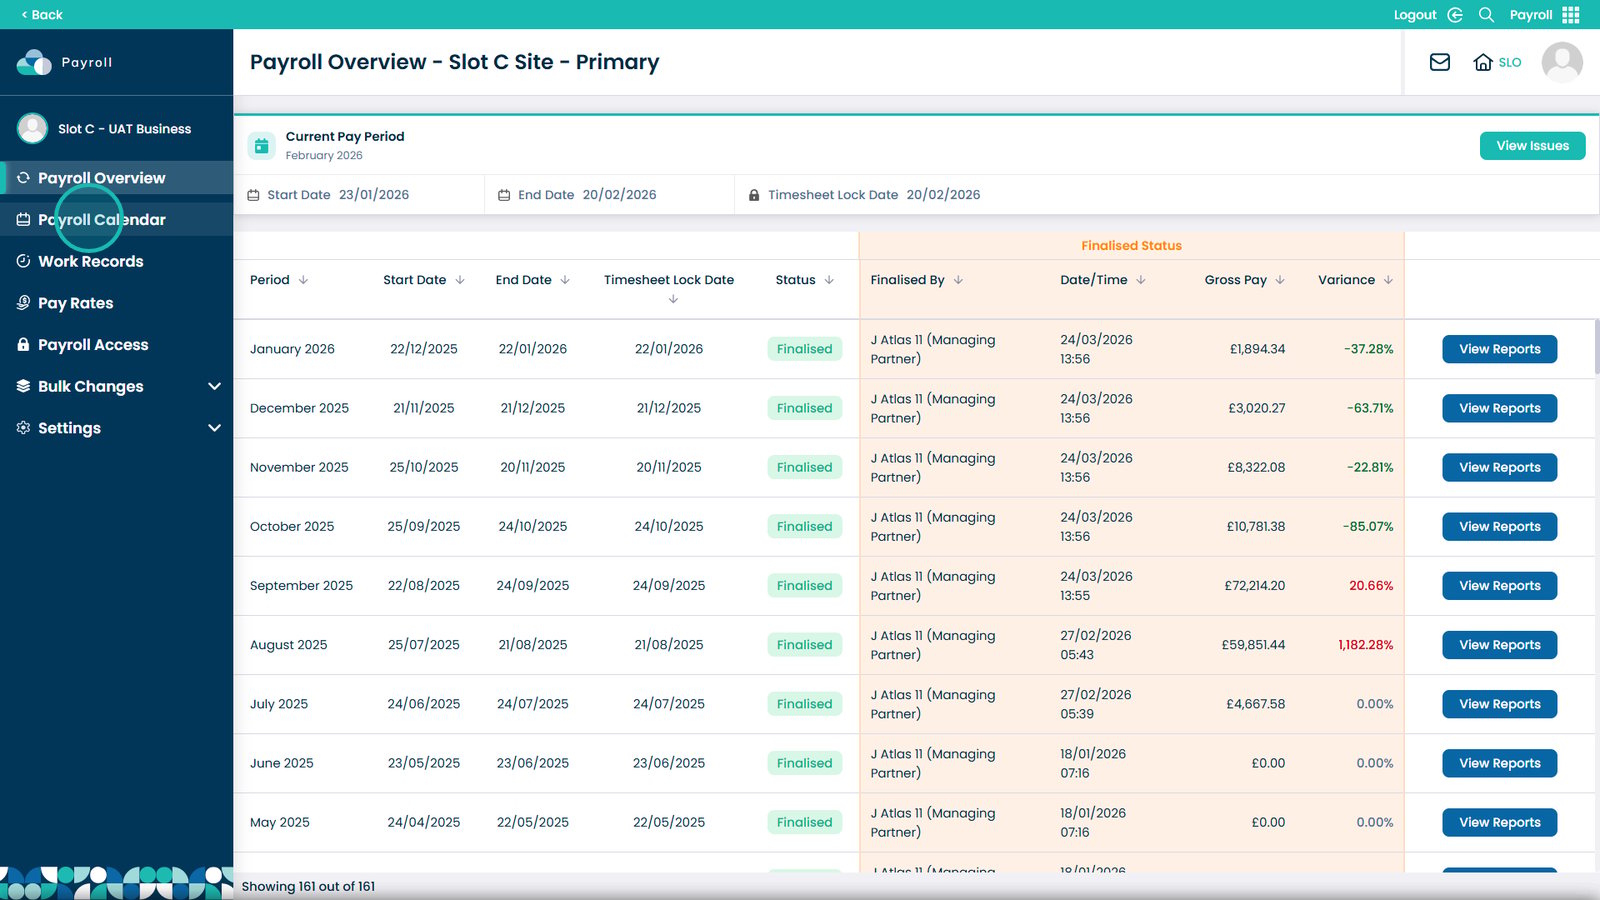Image resolution: width=1600 pixels, height=900 pixels.
Task: Click the 'February 2026' pay period text
Action: coord(324,155)
